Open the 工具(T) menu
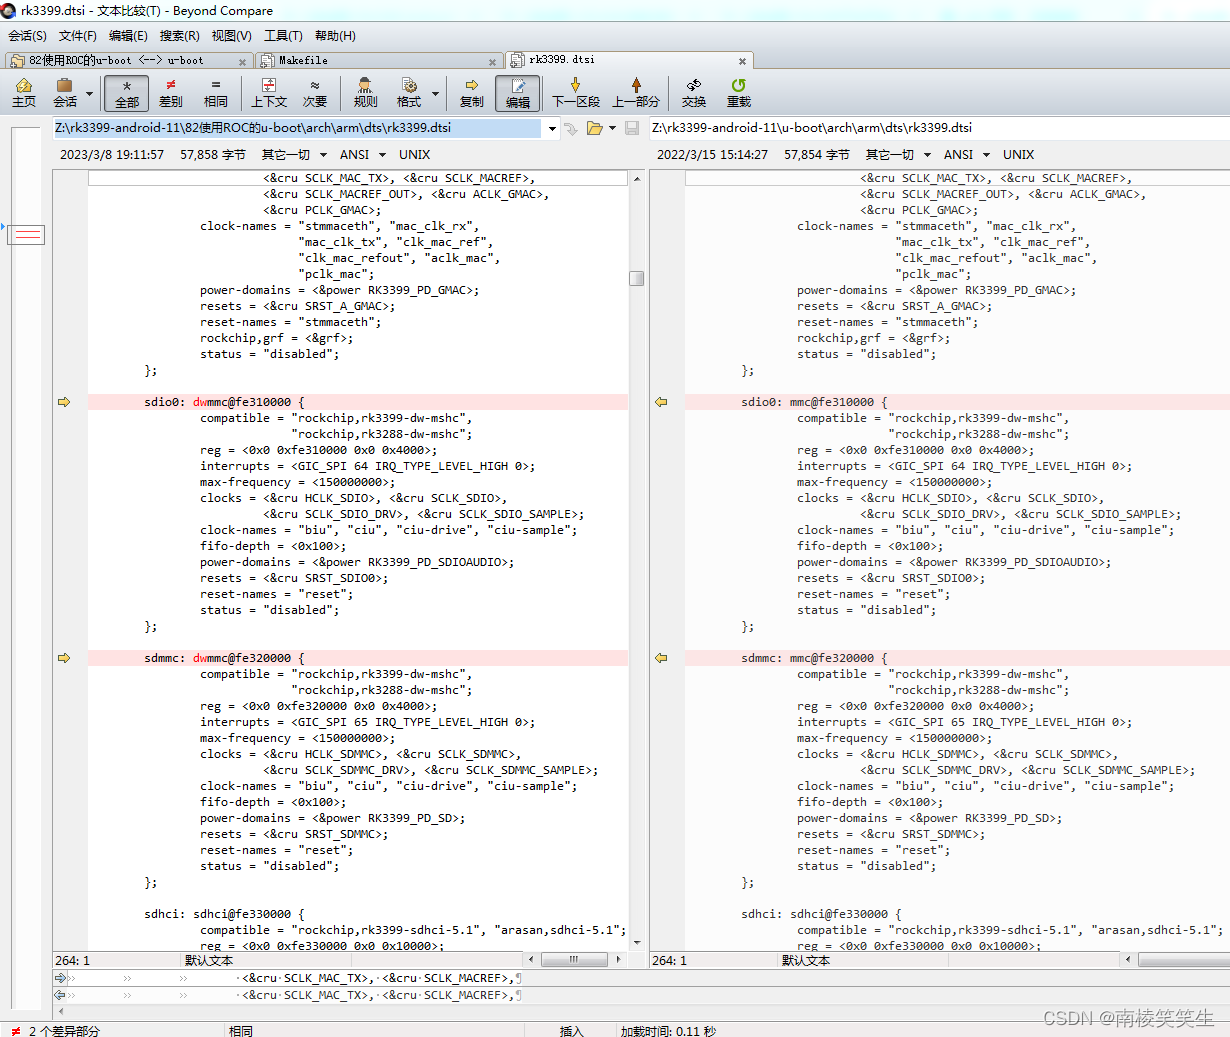Screen dimensions: 1230x1037 pos(283,35)
